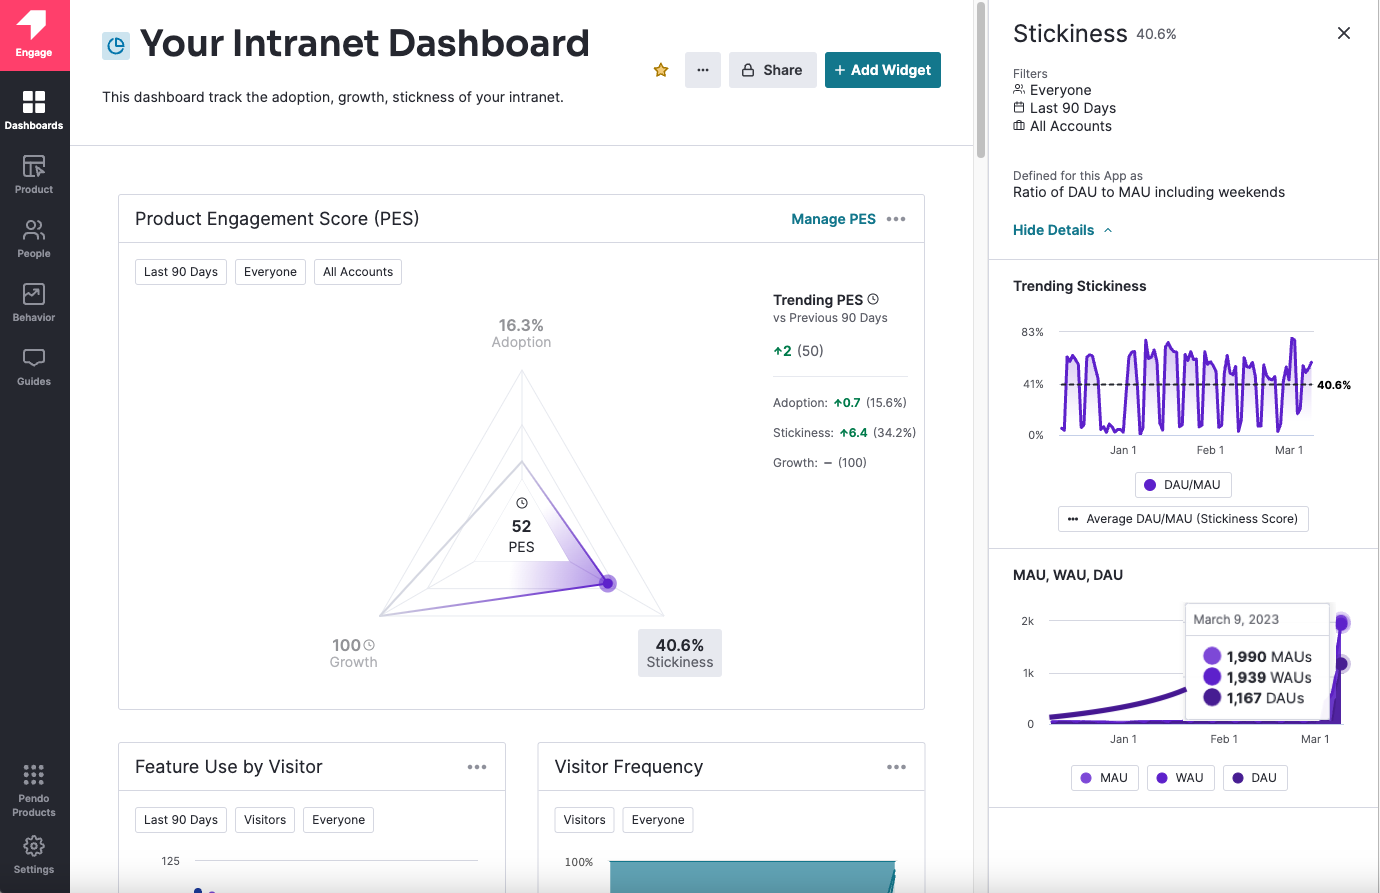
Task: Toggle the DAU/MAU legend series
Action: pyautogui.click(x=1183, y=485)
